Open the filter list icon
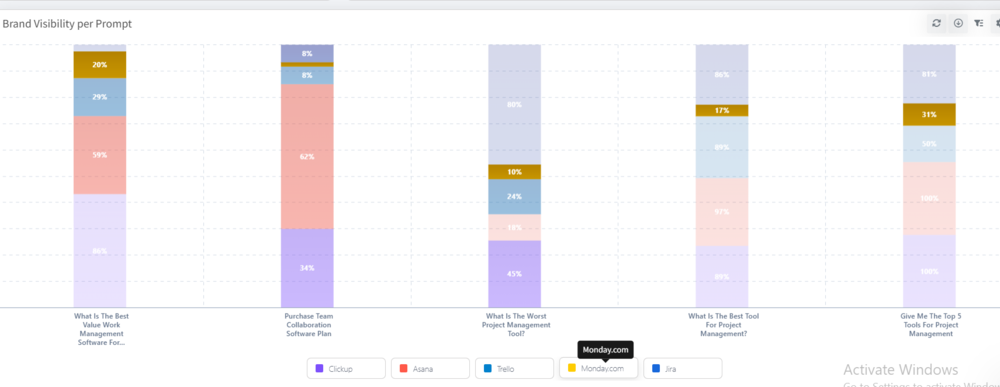The image size is (1000, 387). [979, 23]
